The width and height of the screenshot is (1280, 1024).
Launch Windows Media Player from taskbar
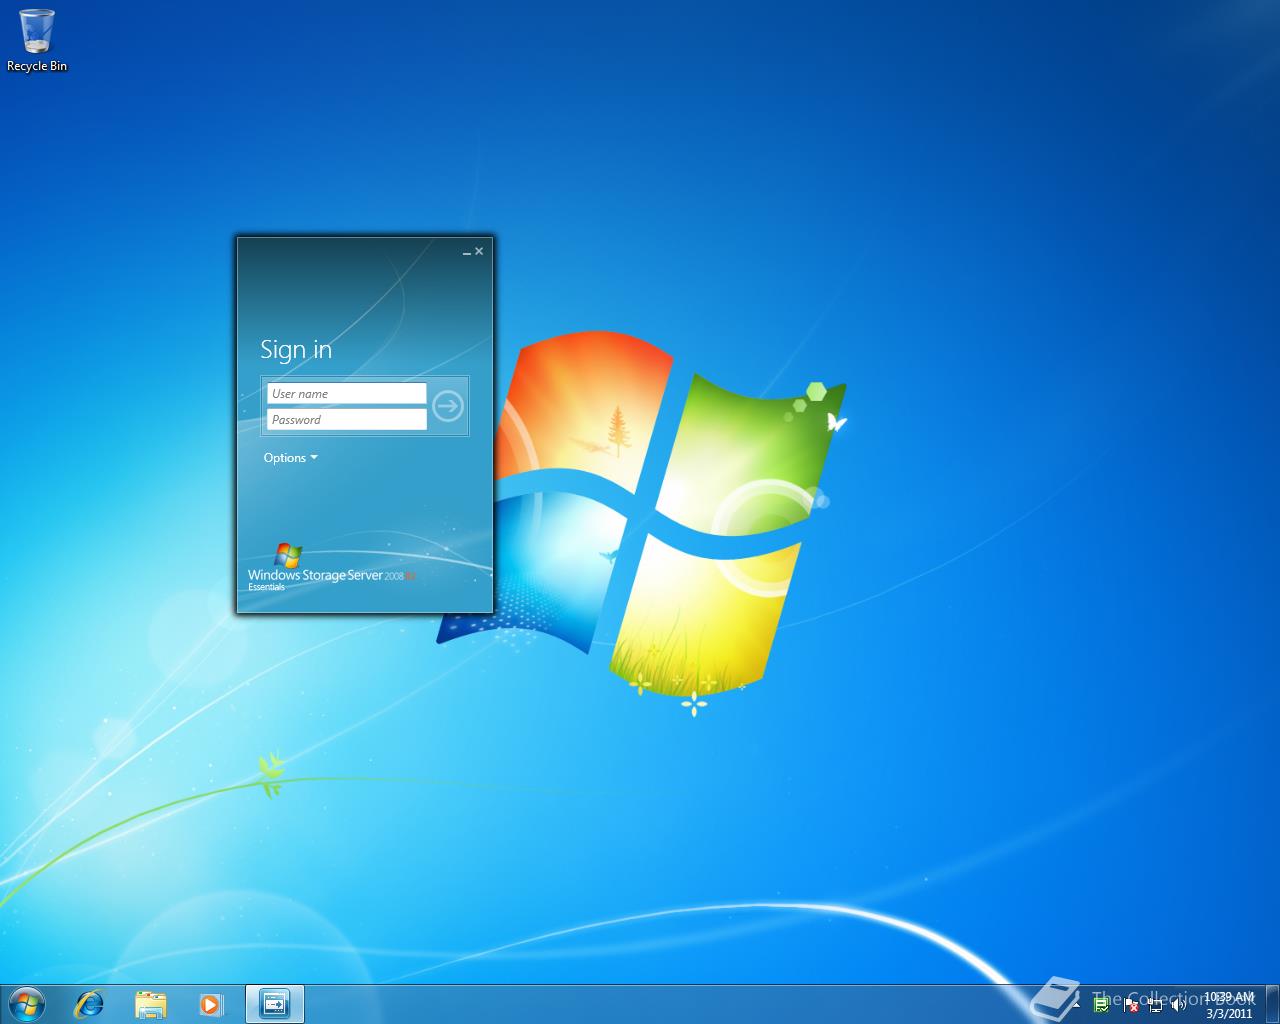click(x=211, y=1004)
